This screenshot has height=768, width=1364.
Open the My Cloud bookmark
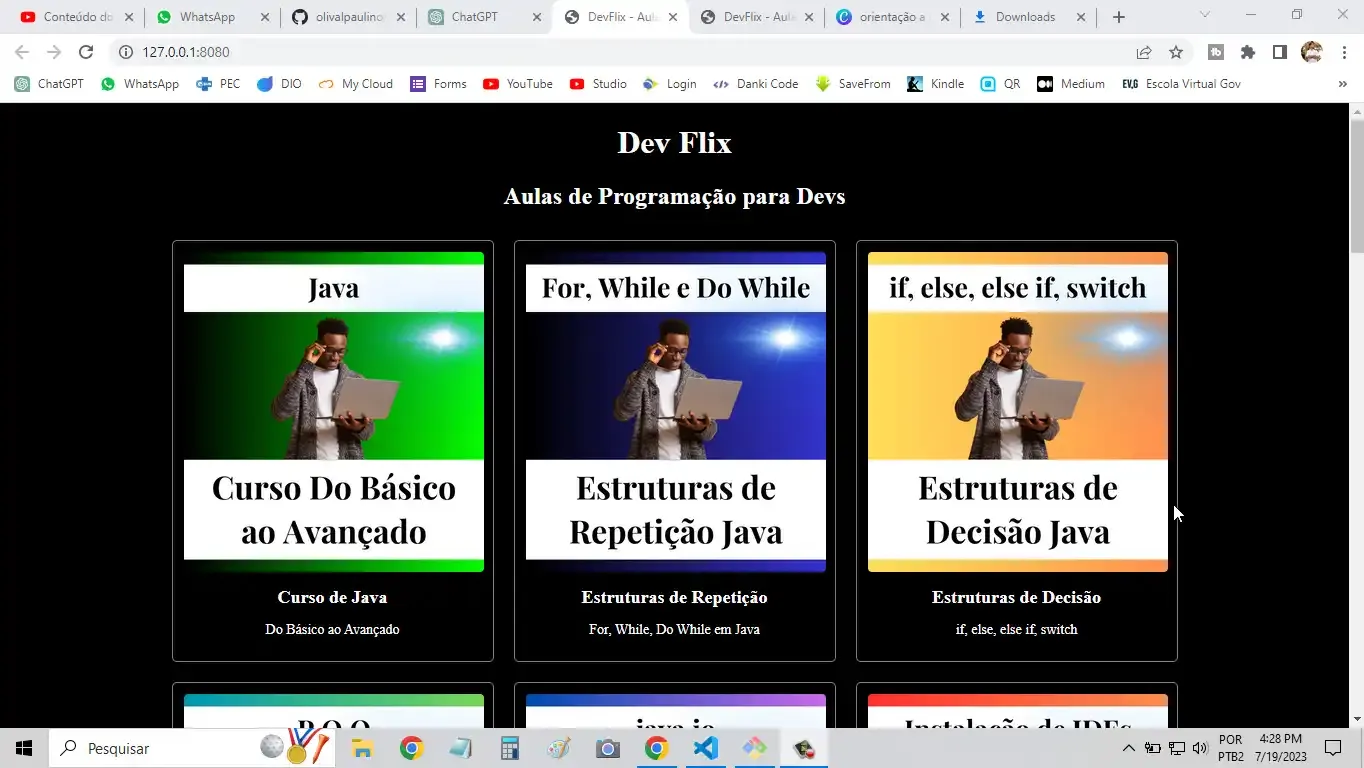tap(355, 84)
